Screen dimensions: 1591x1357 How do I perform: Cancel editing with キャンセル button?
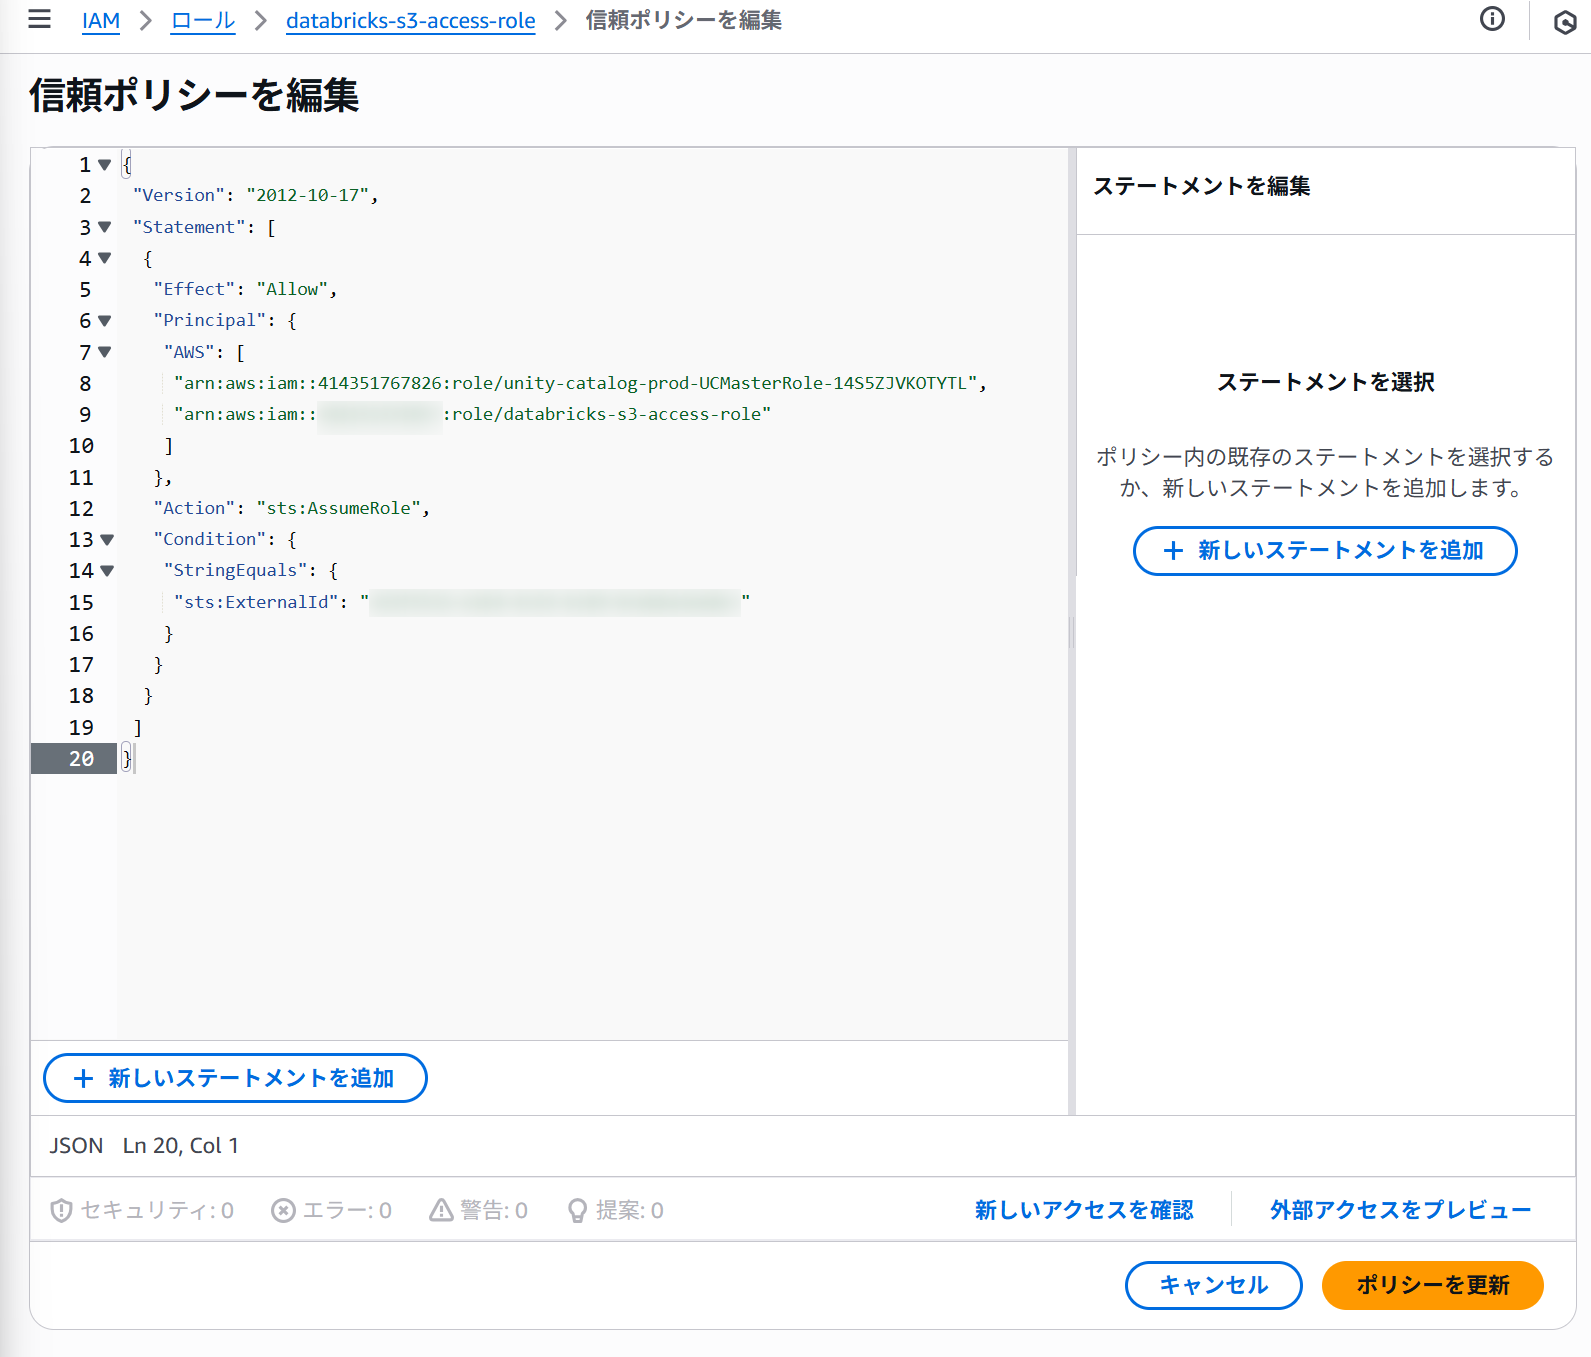[1214, 1285]
